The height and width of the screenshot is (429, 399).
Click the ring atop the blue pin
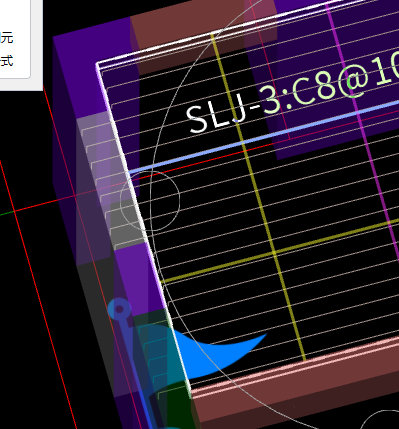pos(119,309)
